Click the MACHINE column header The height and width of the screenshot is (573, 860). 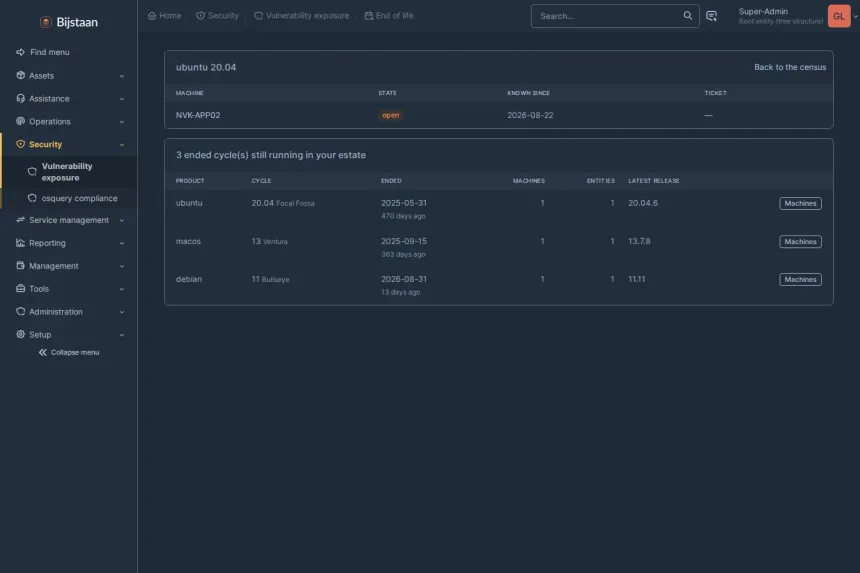click(190, 93)
